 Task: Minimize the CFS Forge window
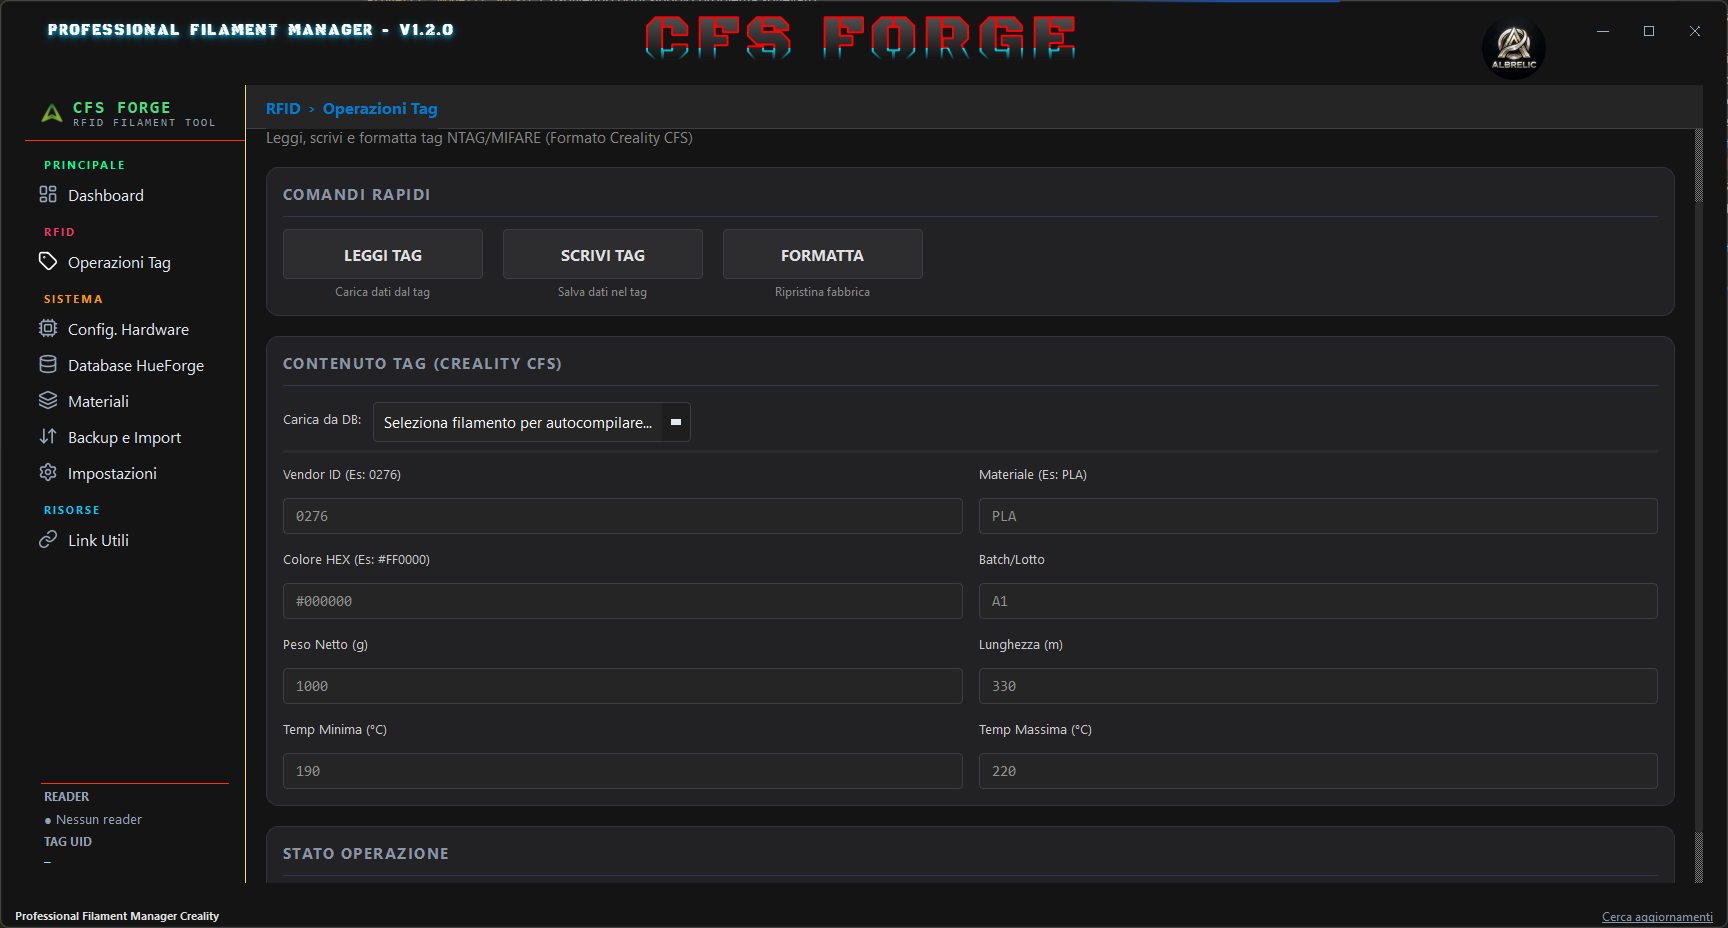pos(1603,31)
